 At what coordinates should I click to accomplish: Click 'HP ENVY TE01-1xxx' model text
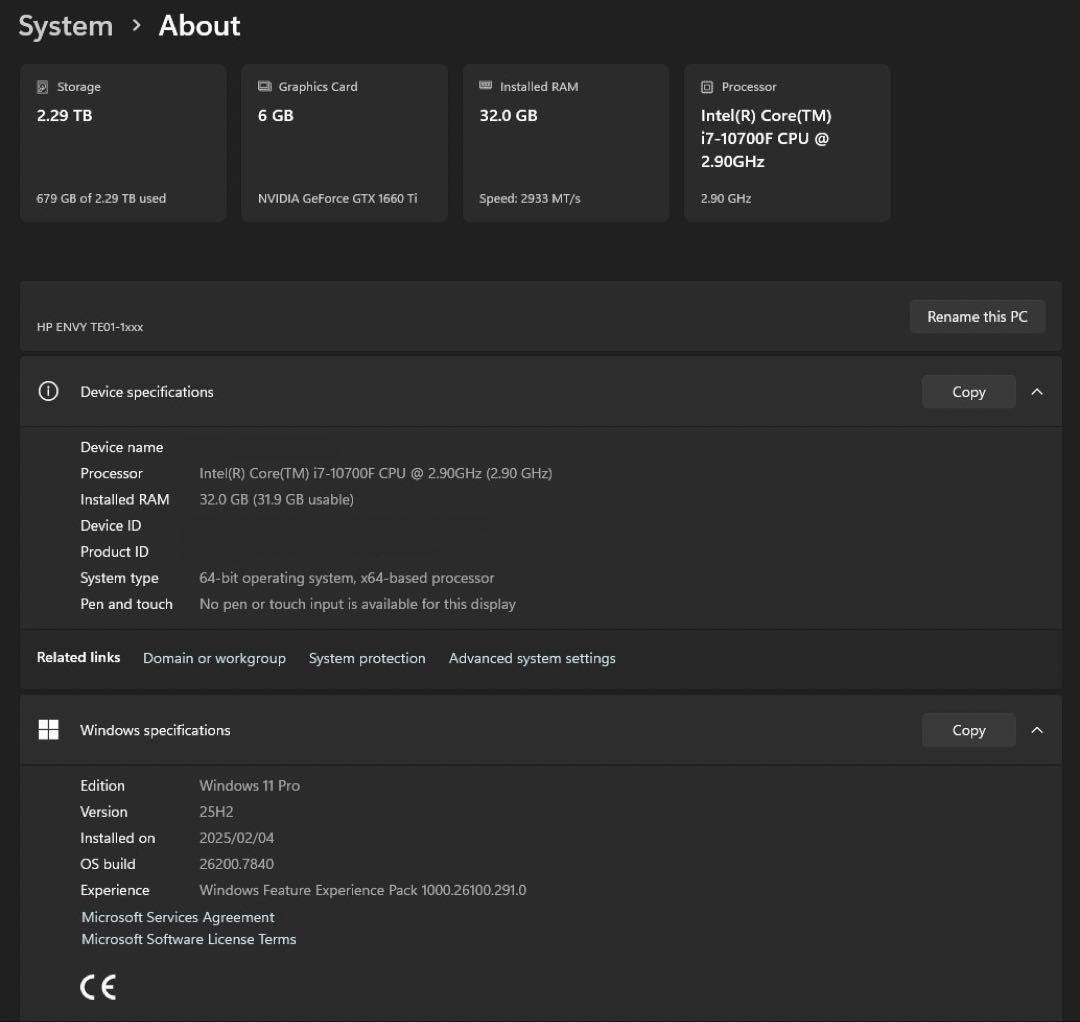90,326
